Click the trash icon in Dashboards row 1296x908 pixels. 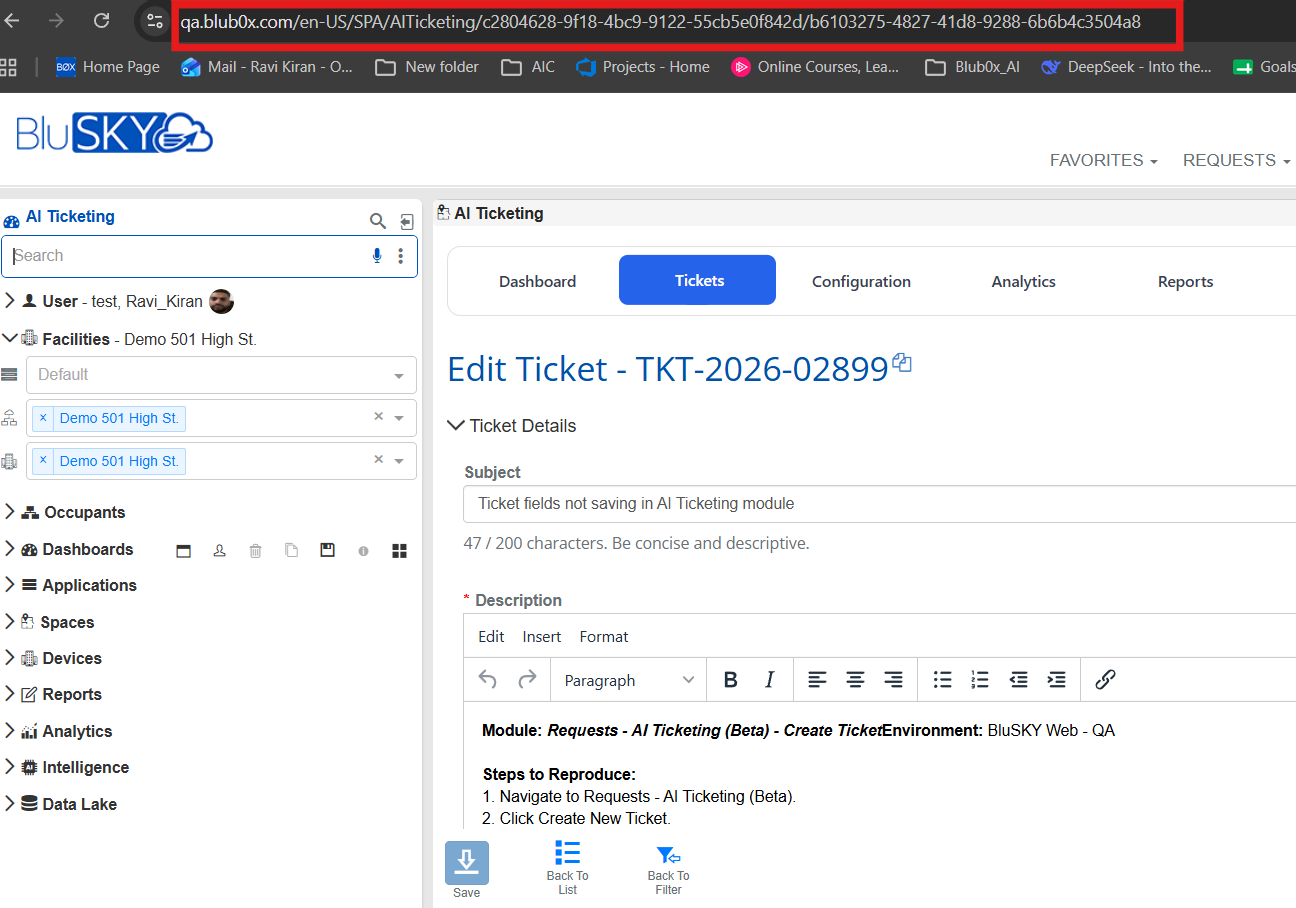click(x=256, y=551)
